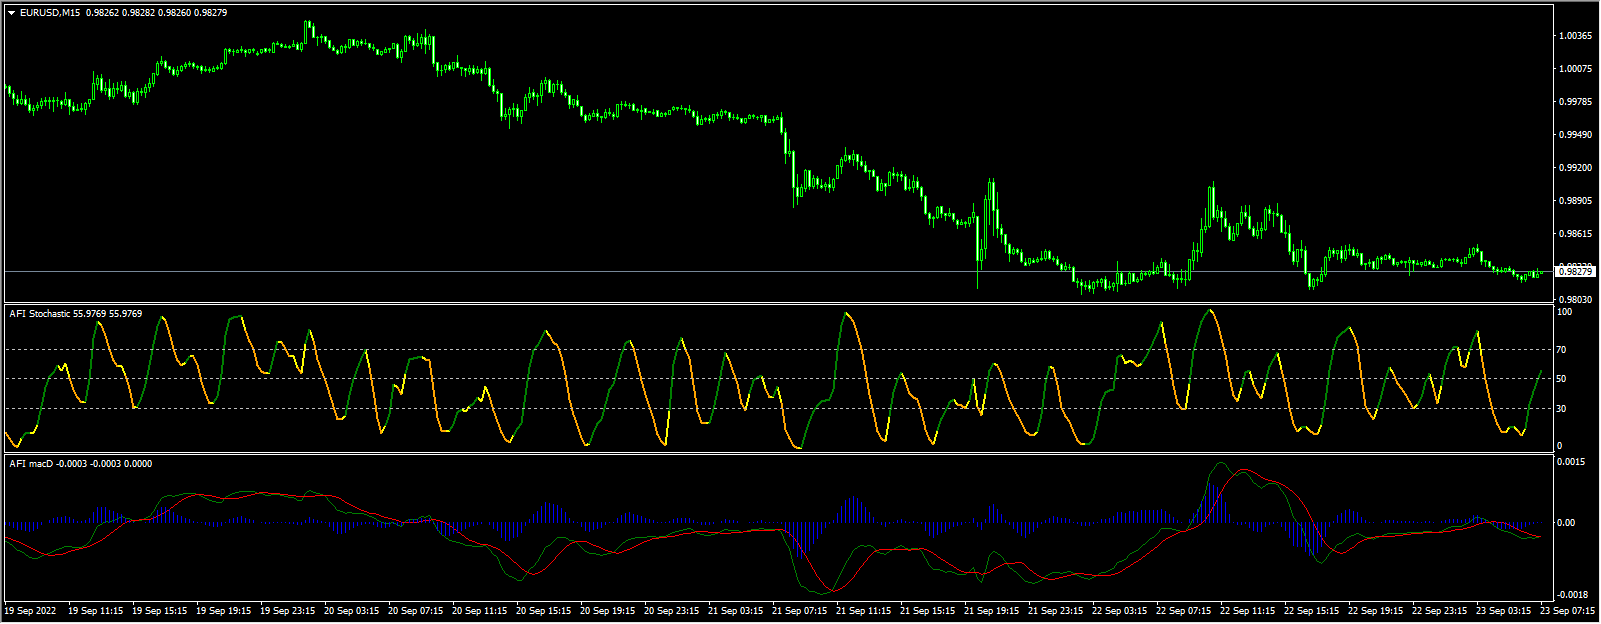
Task: Click the 20 Sep 03:15 time label
Action: tap(353, 610)
